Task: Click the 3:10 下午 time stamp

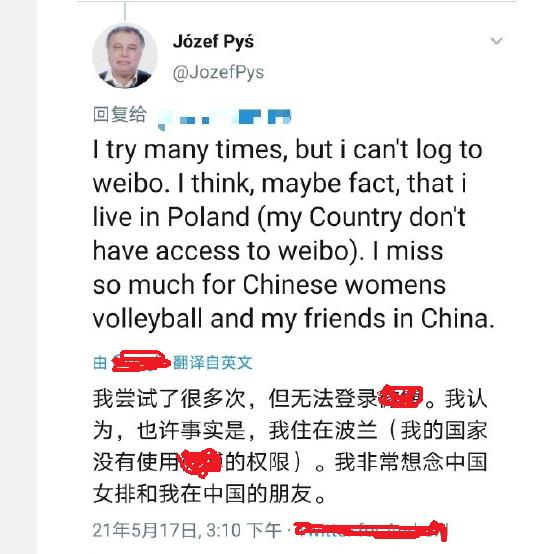Action: point(244,531)
